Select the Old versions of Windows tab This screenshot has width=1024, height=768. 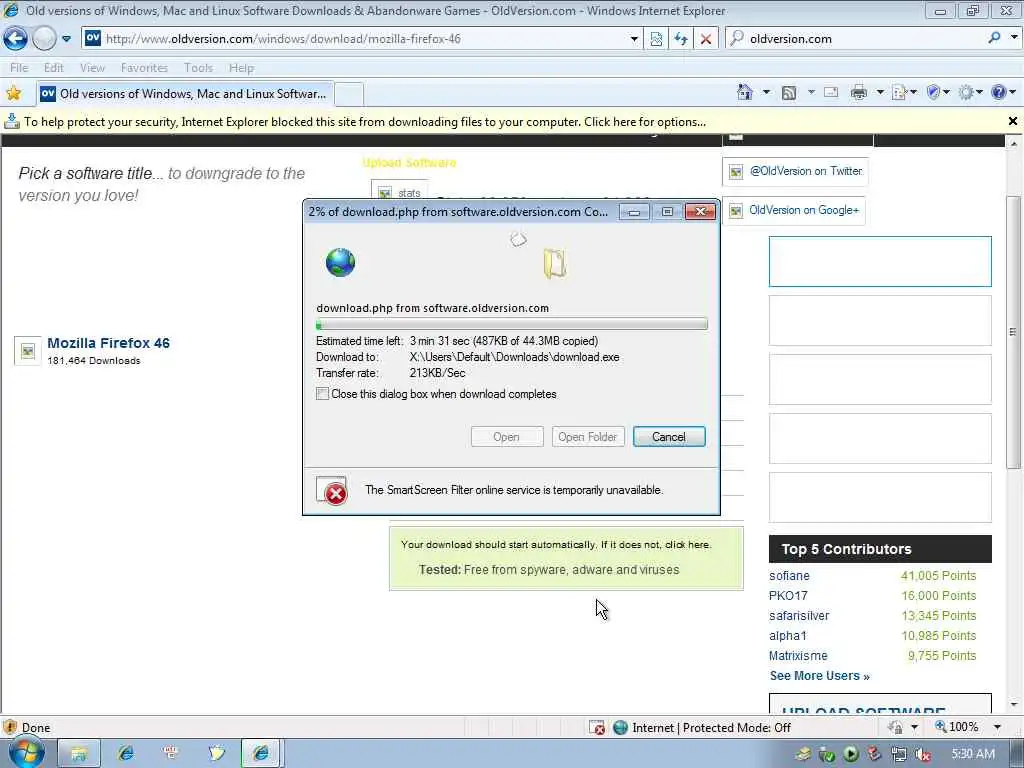[185, 94]
